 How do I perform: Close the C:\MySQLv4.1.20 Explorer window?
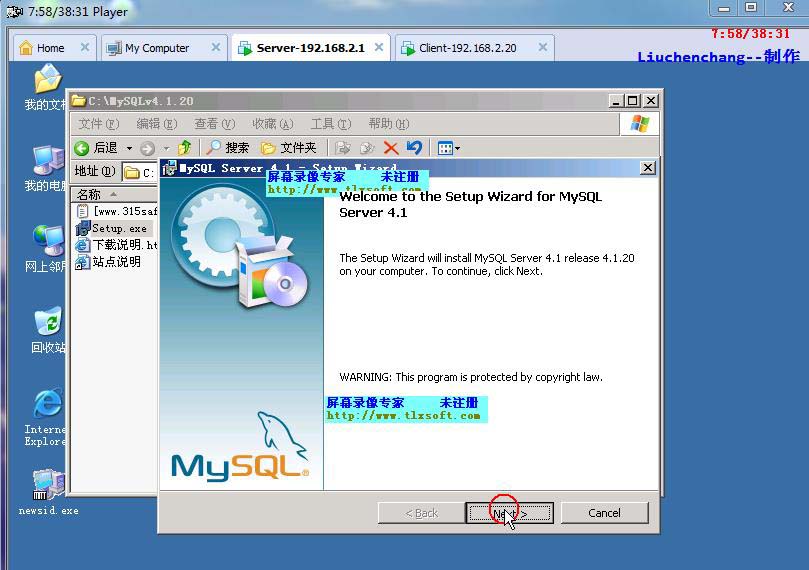tap(651, 101)
